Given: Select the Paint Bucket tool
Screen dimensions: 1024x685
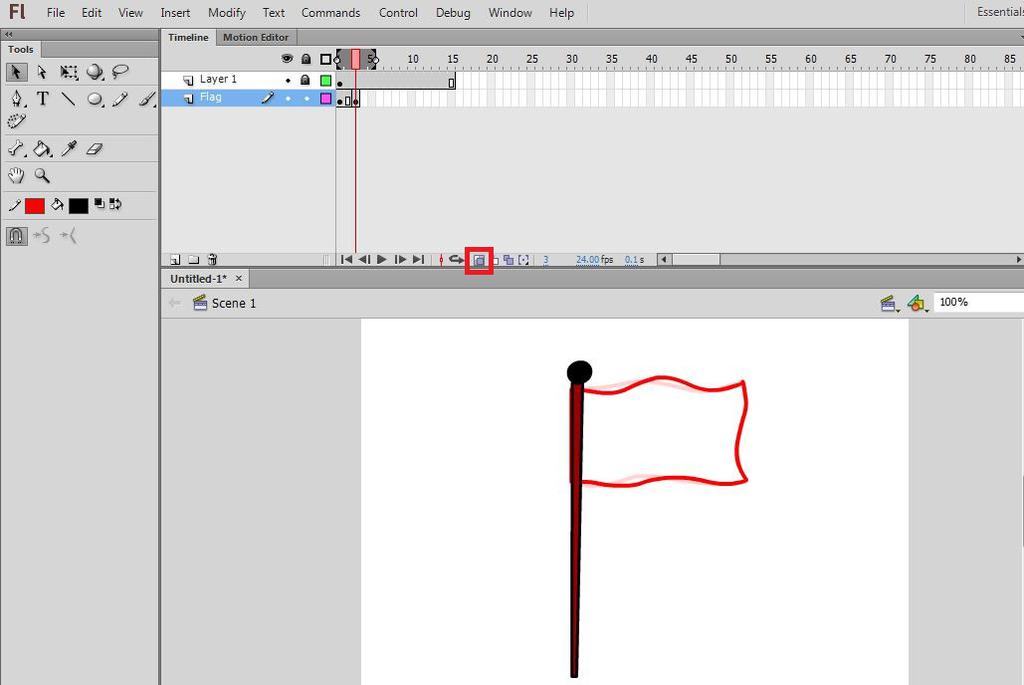Looking at the screenshot, I should pyautogui.click(x=42, y=149).
